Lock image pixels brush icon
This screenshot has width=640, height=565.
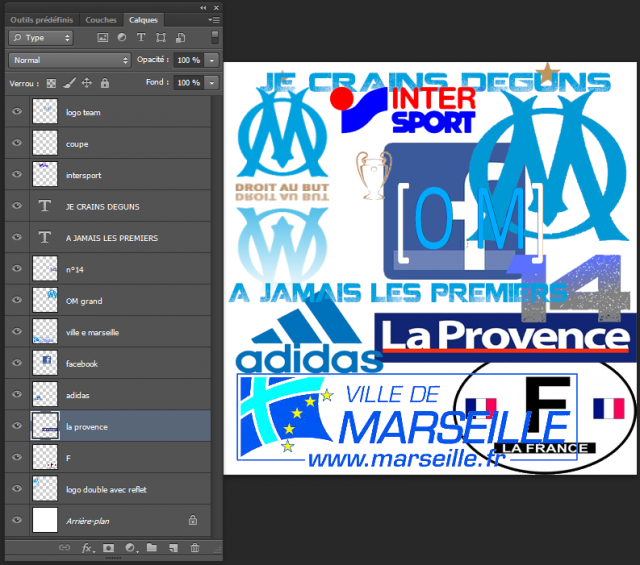click(69, 83)
